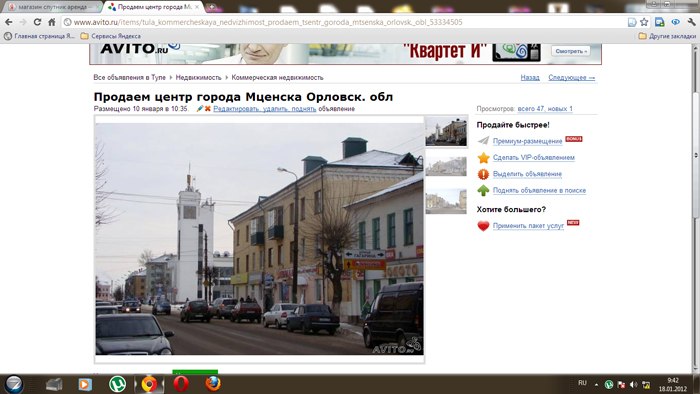Go to the 'Следующее →' listing
Image resolution: width=700 pixels, height=394 pixels.
click(572, 78)
